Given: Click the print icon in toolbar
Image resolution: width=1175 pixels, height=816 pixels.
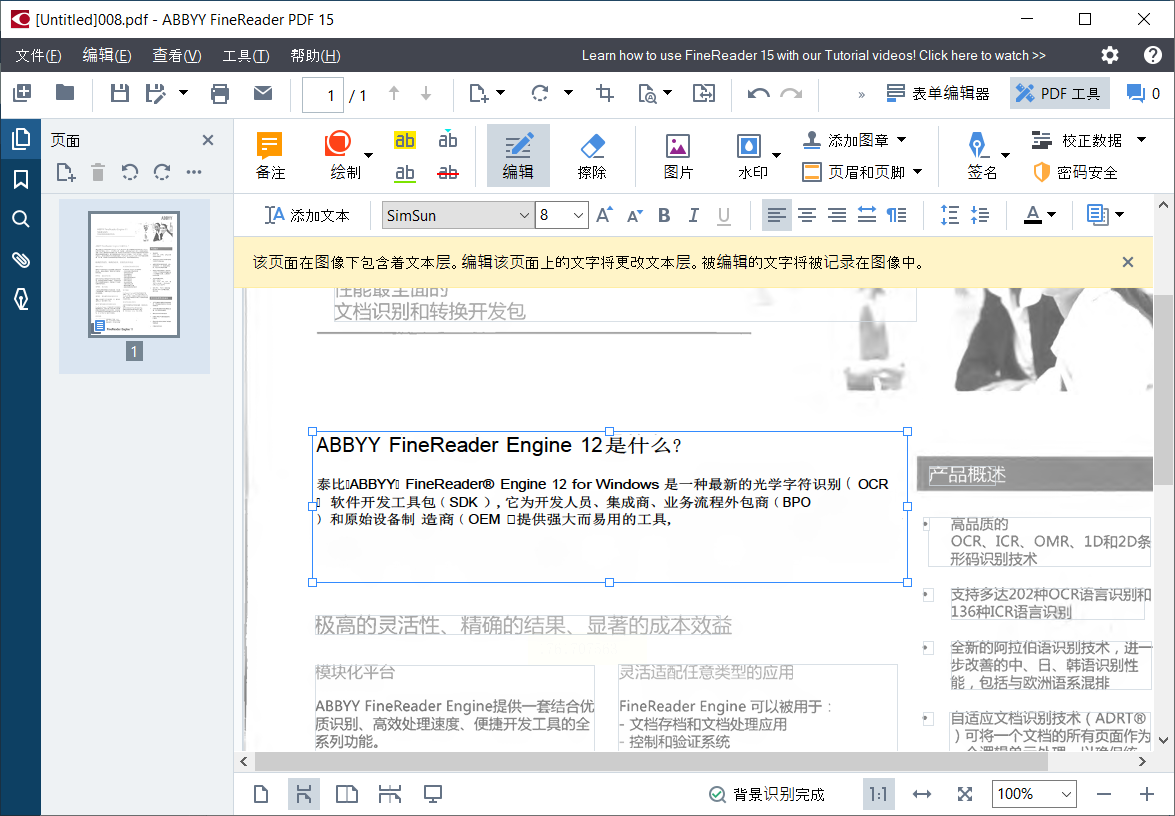Looking at the screenshot, I should (x=220, y=93).
